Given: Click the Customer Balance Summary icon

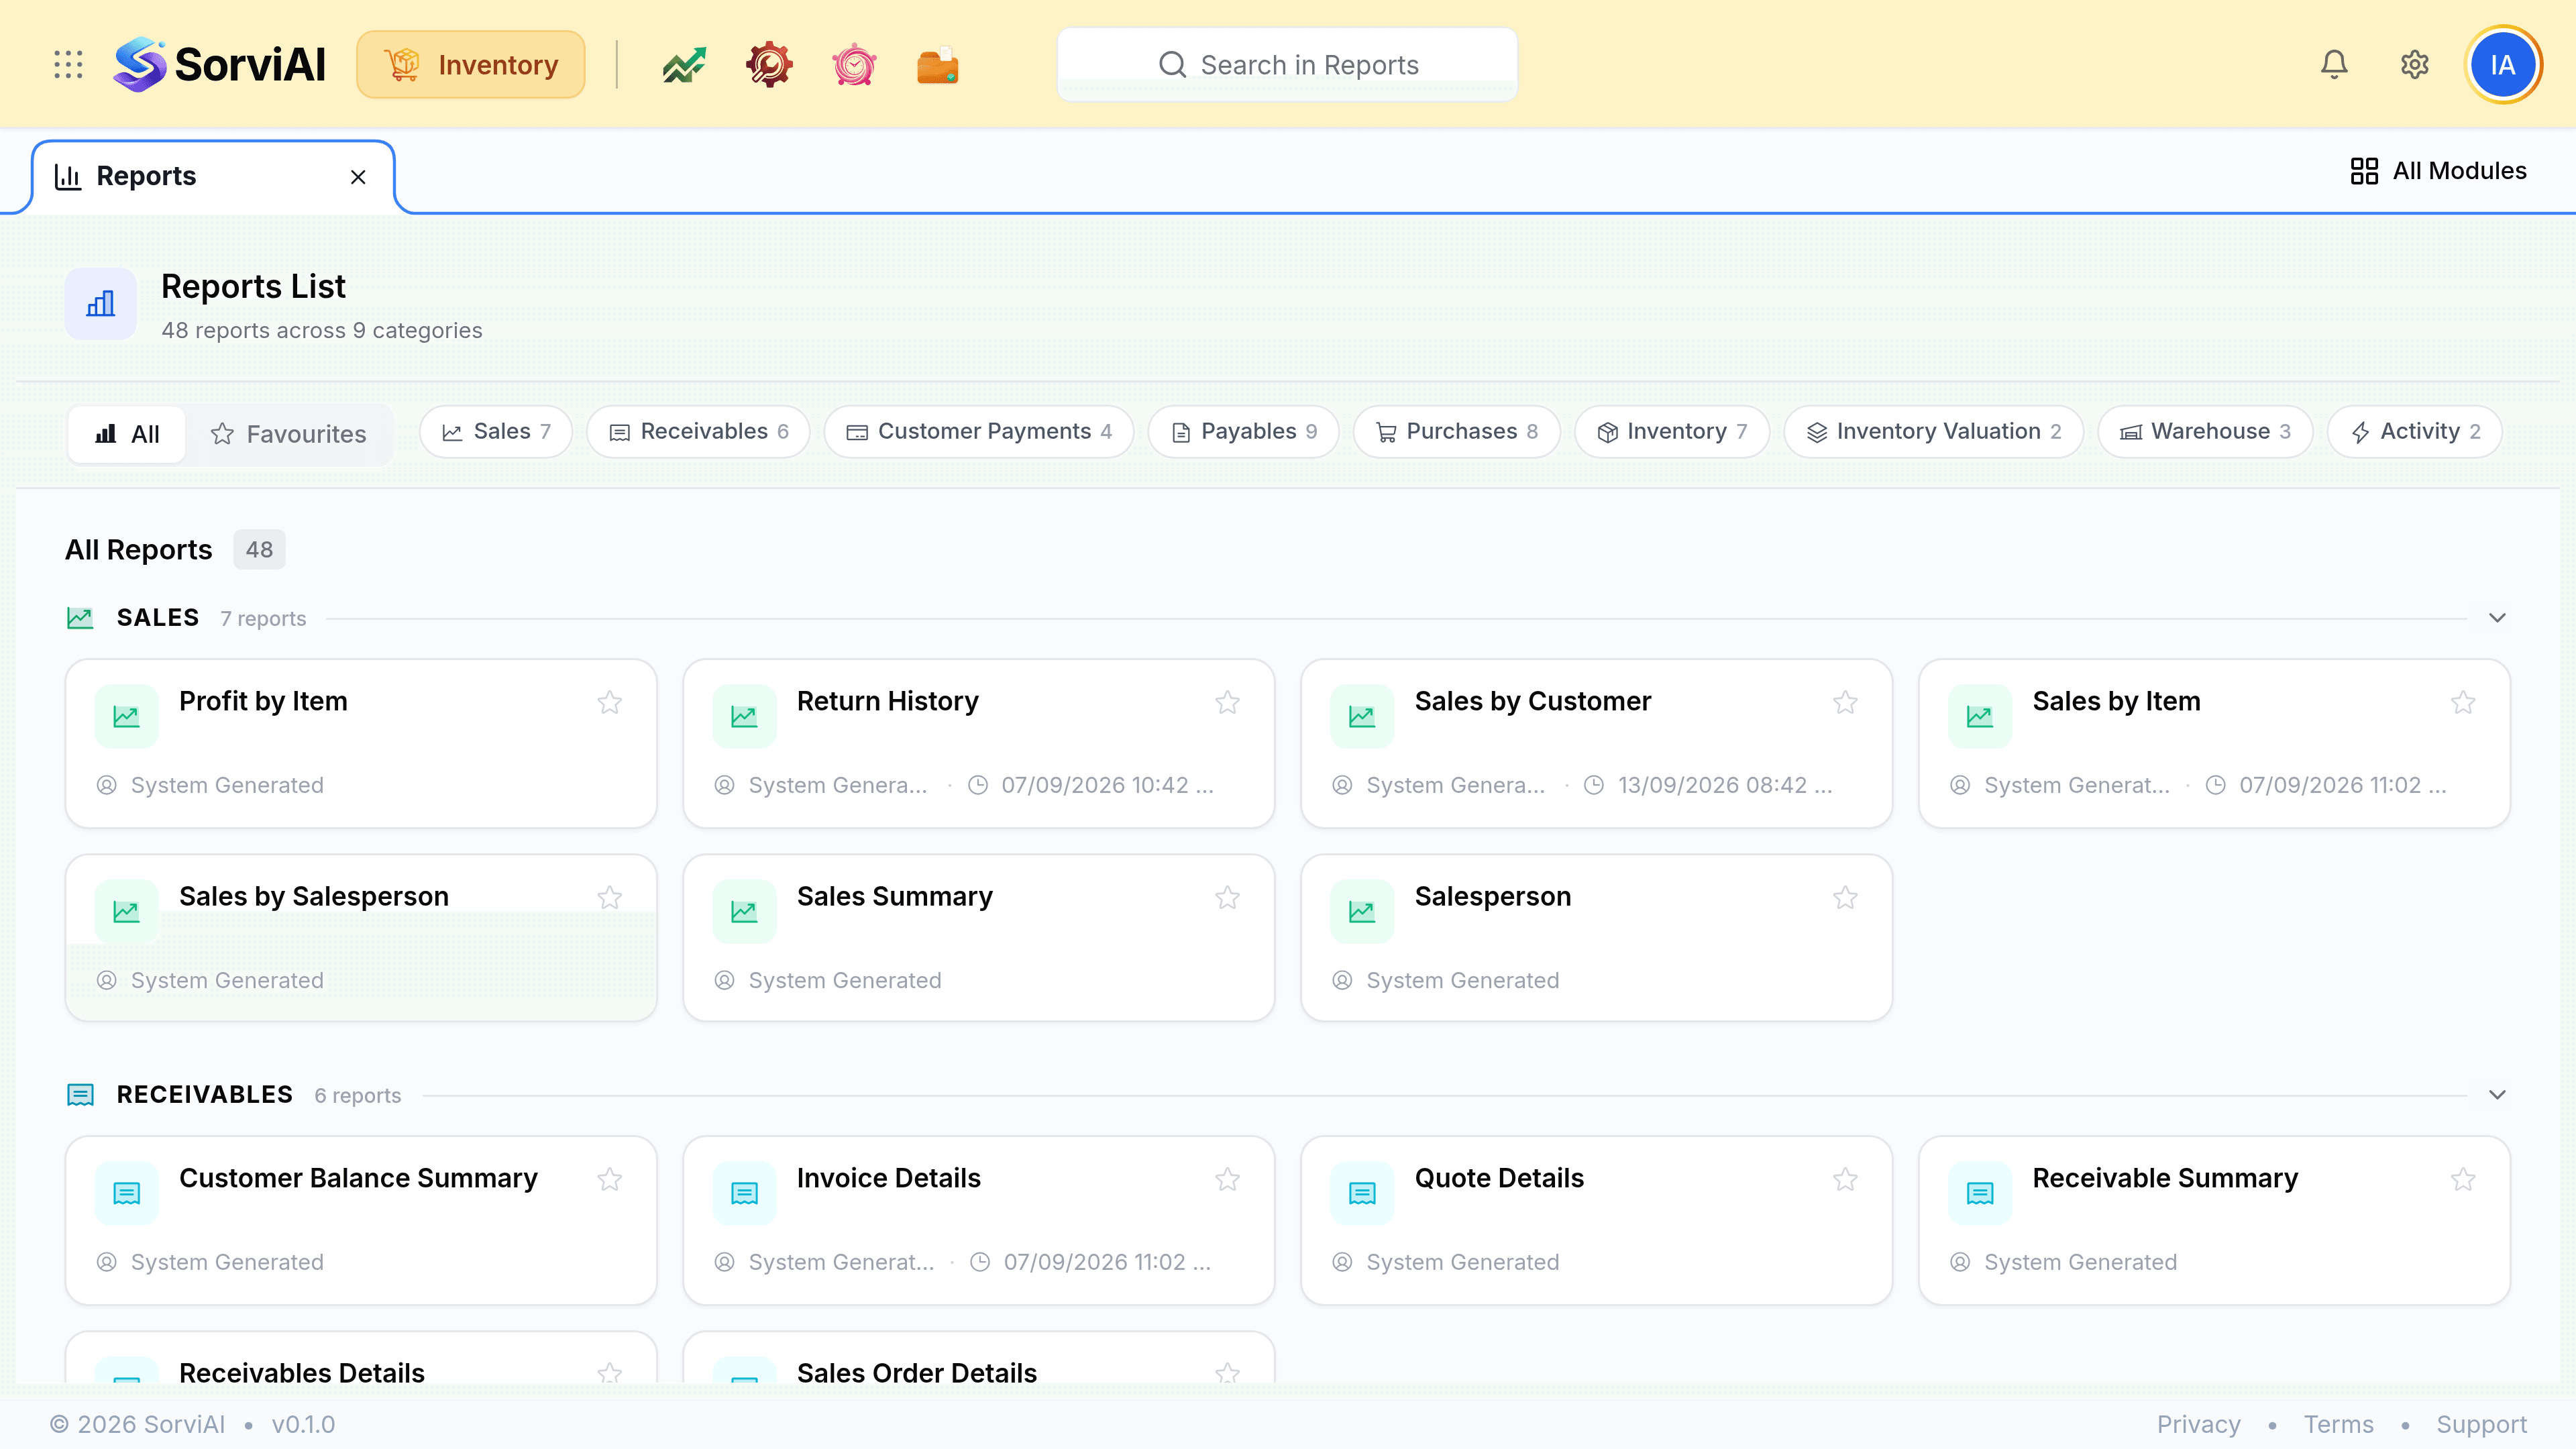Looking at the screenshot, I should point(127,1193).
